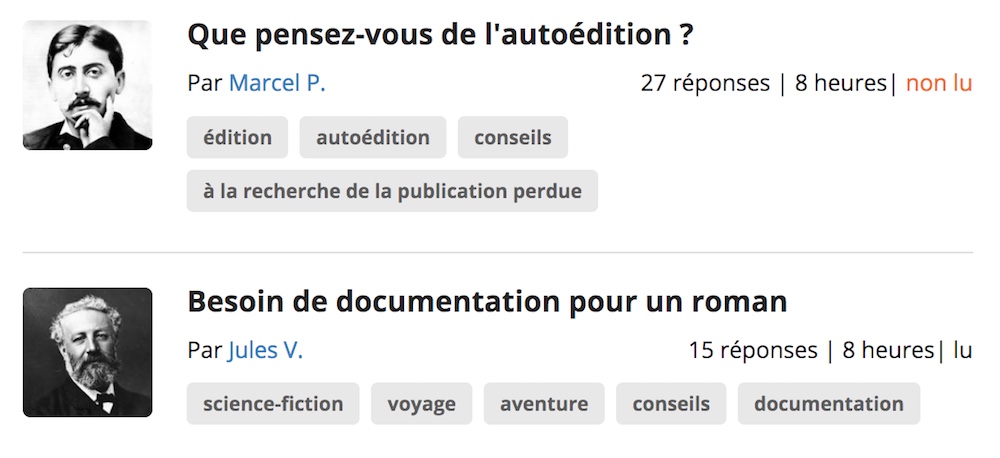1000x458 pixels.
Task: Click "8 heures" timestamp of Marcel P.'s thread
Action: [841, 84]
